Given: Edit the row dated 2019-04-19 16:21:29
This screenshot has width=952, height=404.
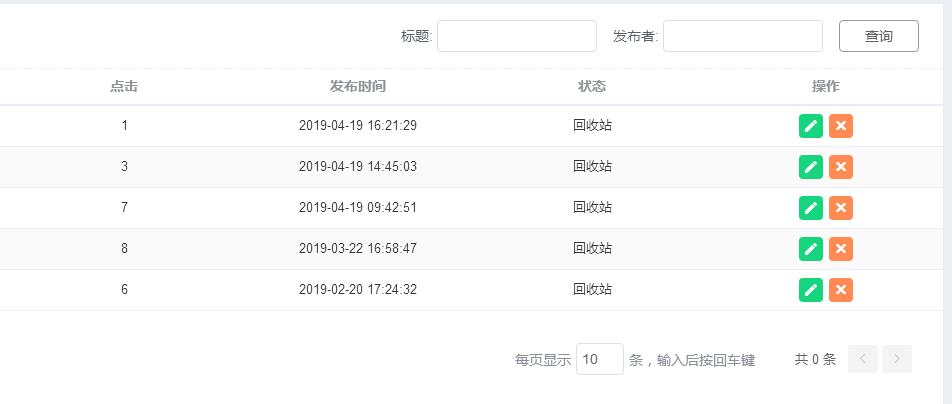Looking at the screenshot, I should (x=811, y=126).
